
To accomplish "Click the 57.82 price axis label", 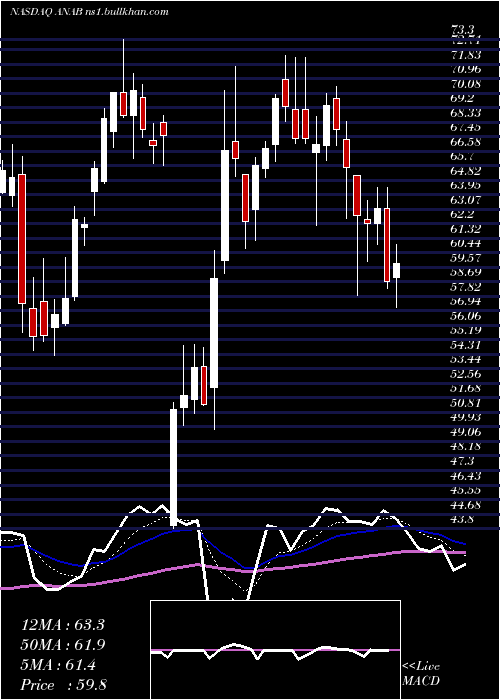I will 466,287.
